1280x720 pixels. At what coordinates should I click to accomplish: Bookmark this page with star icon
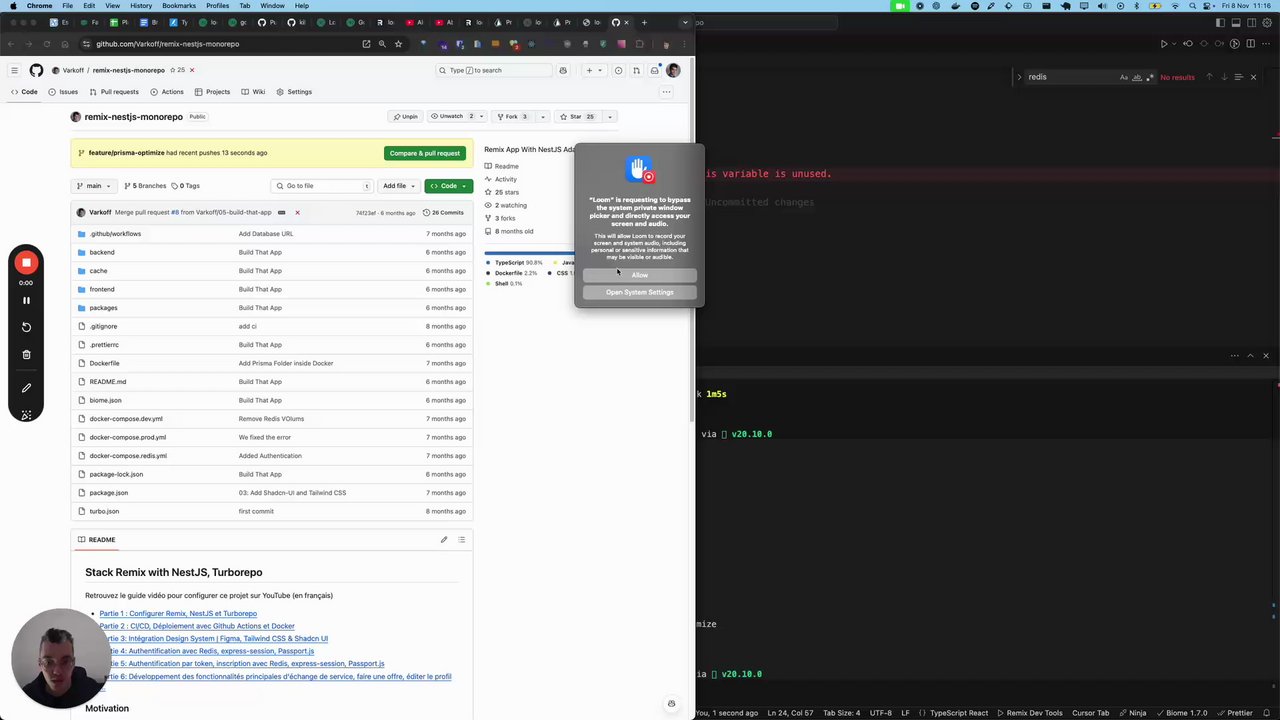(x=398, y=44)
